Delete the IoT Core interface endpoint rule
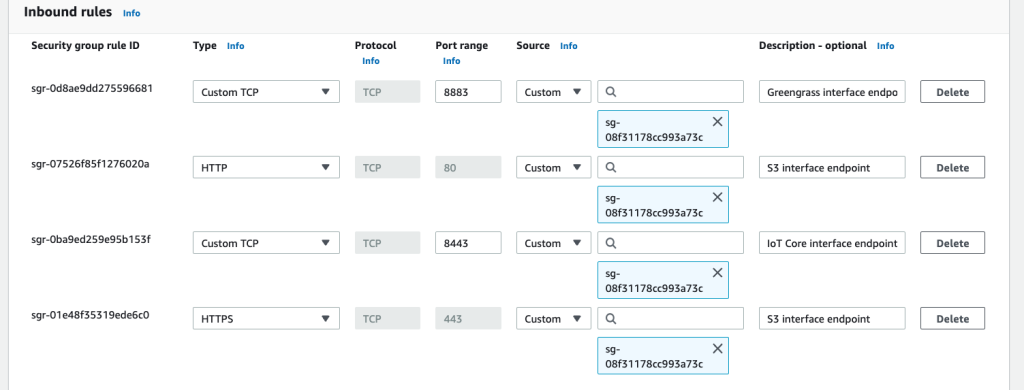 coord(952,243)
